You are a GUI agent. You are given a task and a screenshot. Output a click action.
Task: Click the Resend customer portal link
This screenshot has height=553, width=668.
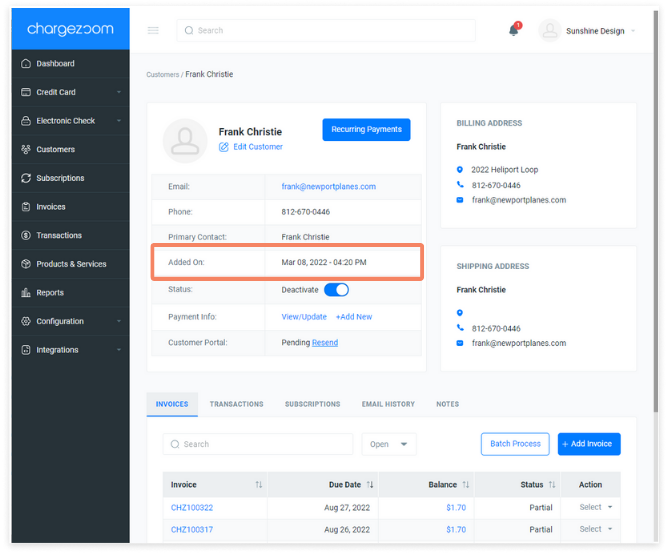325,343
